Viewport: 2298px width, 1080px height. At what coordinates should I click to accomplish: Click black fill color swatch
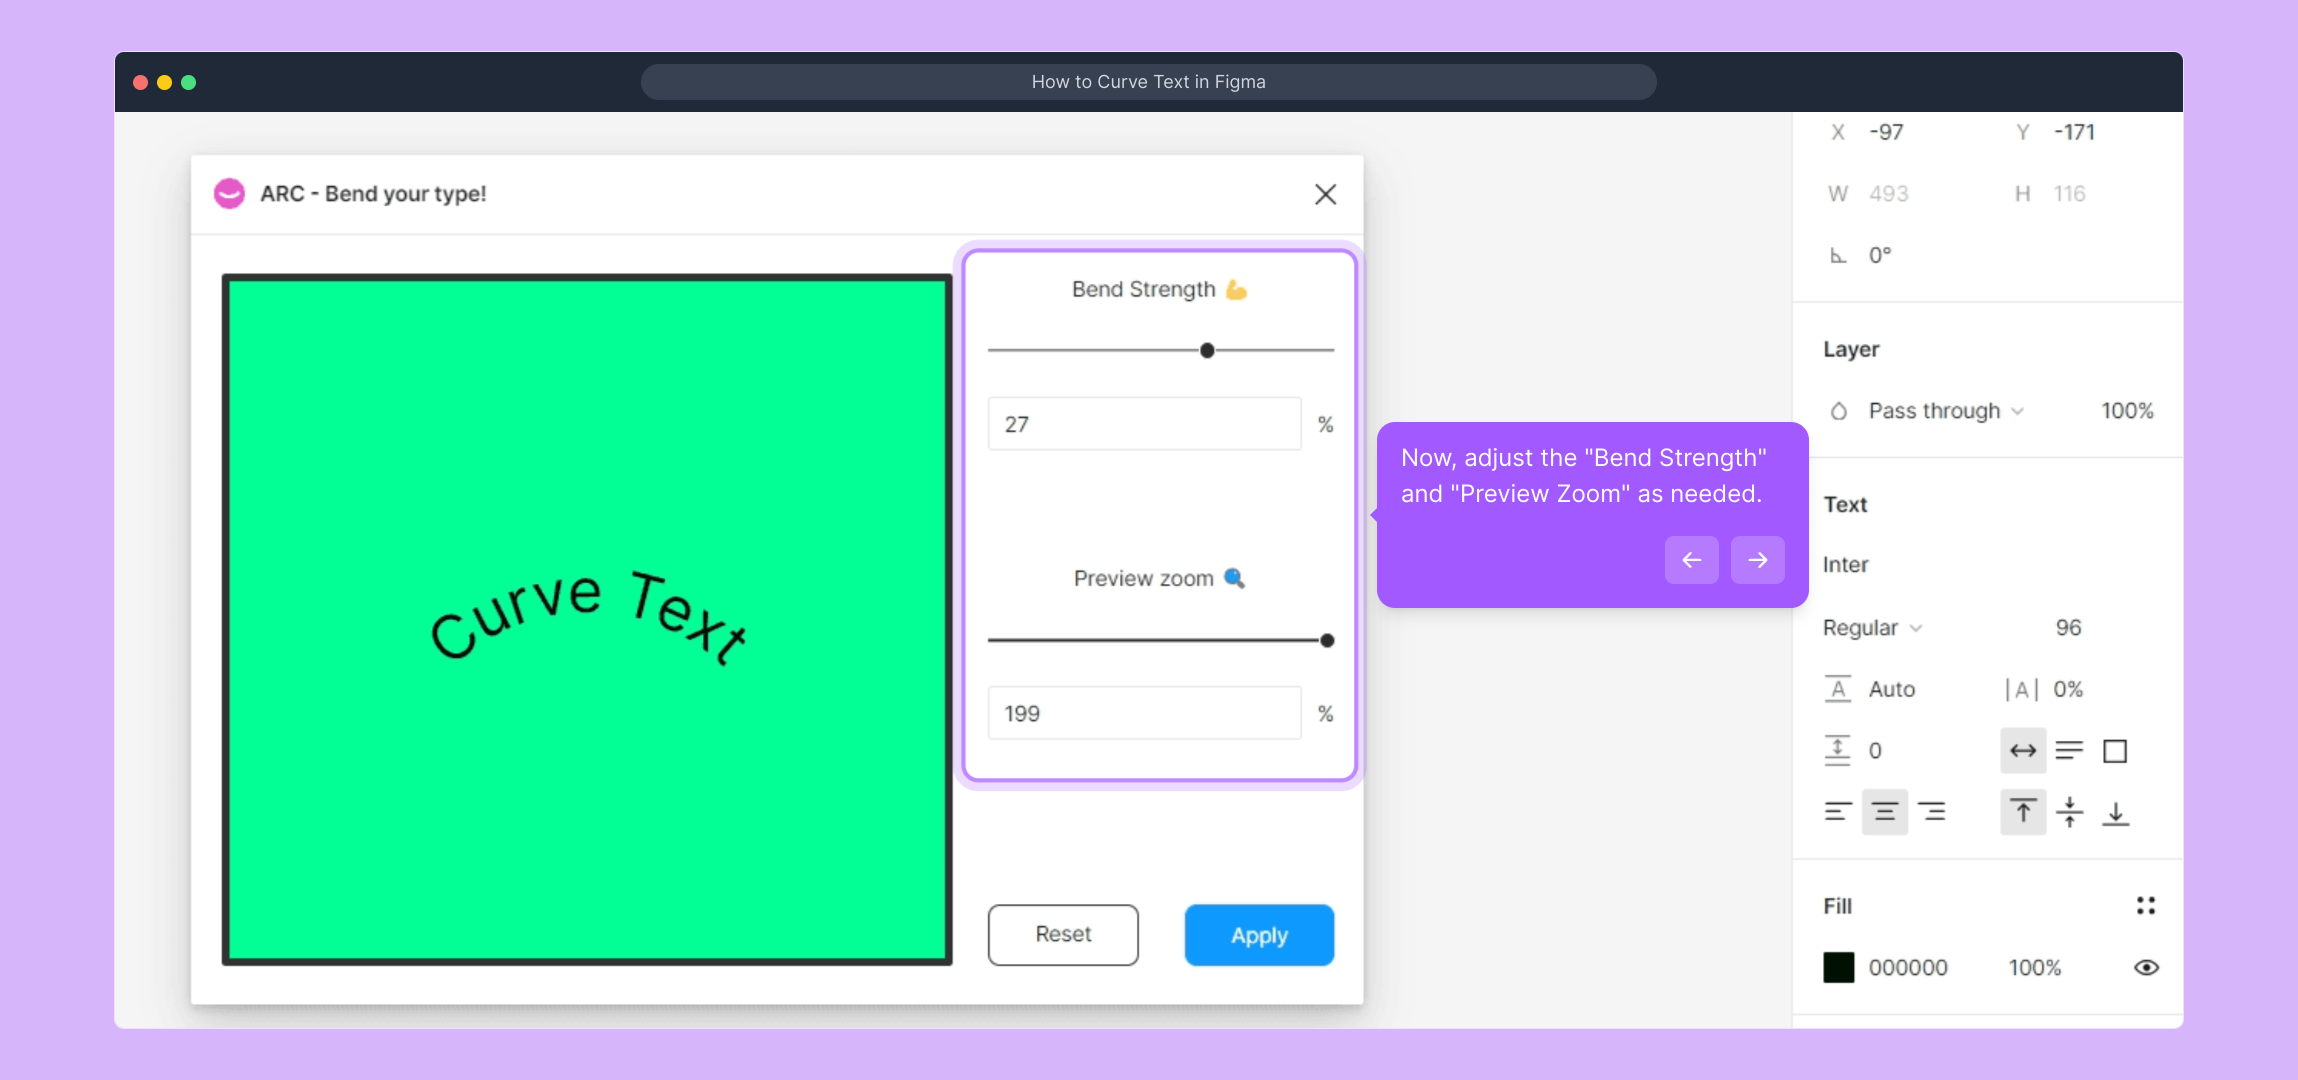tap(1838, 968)
